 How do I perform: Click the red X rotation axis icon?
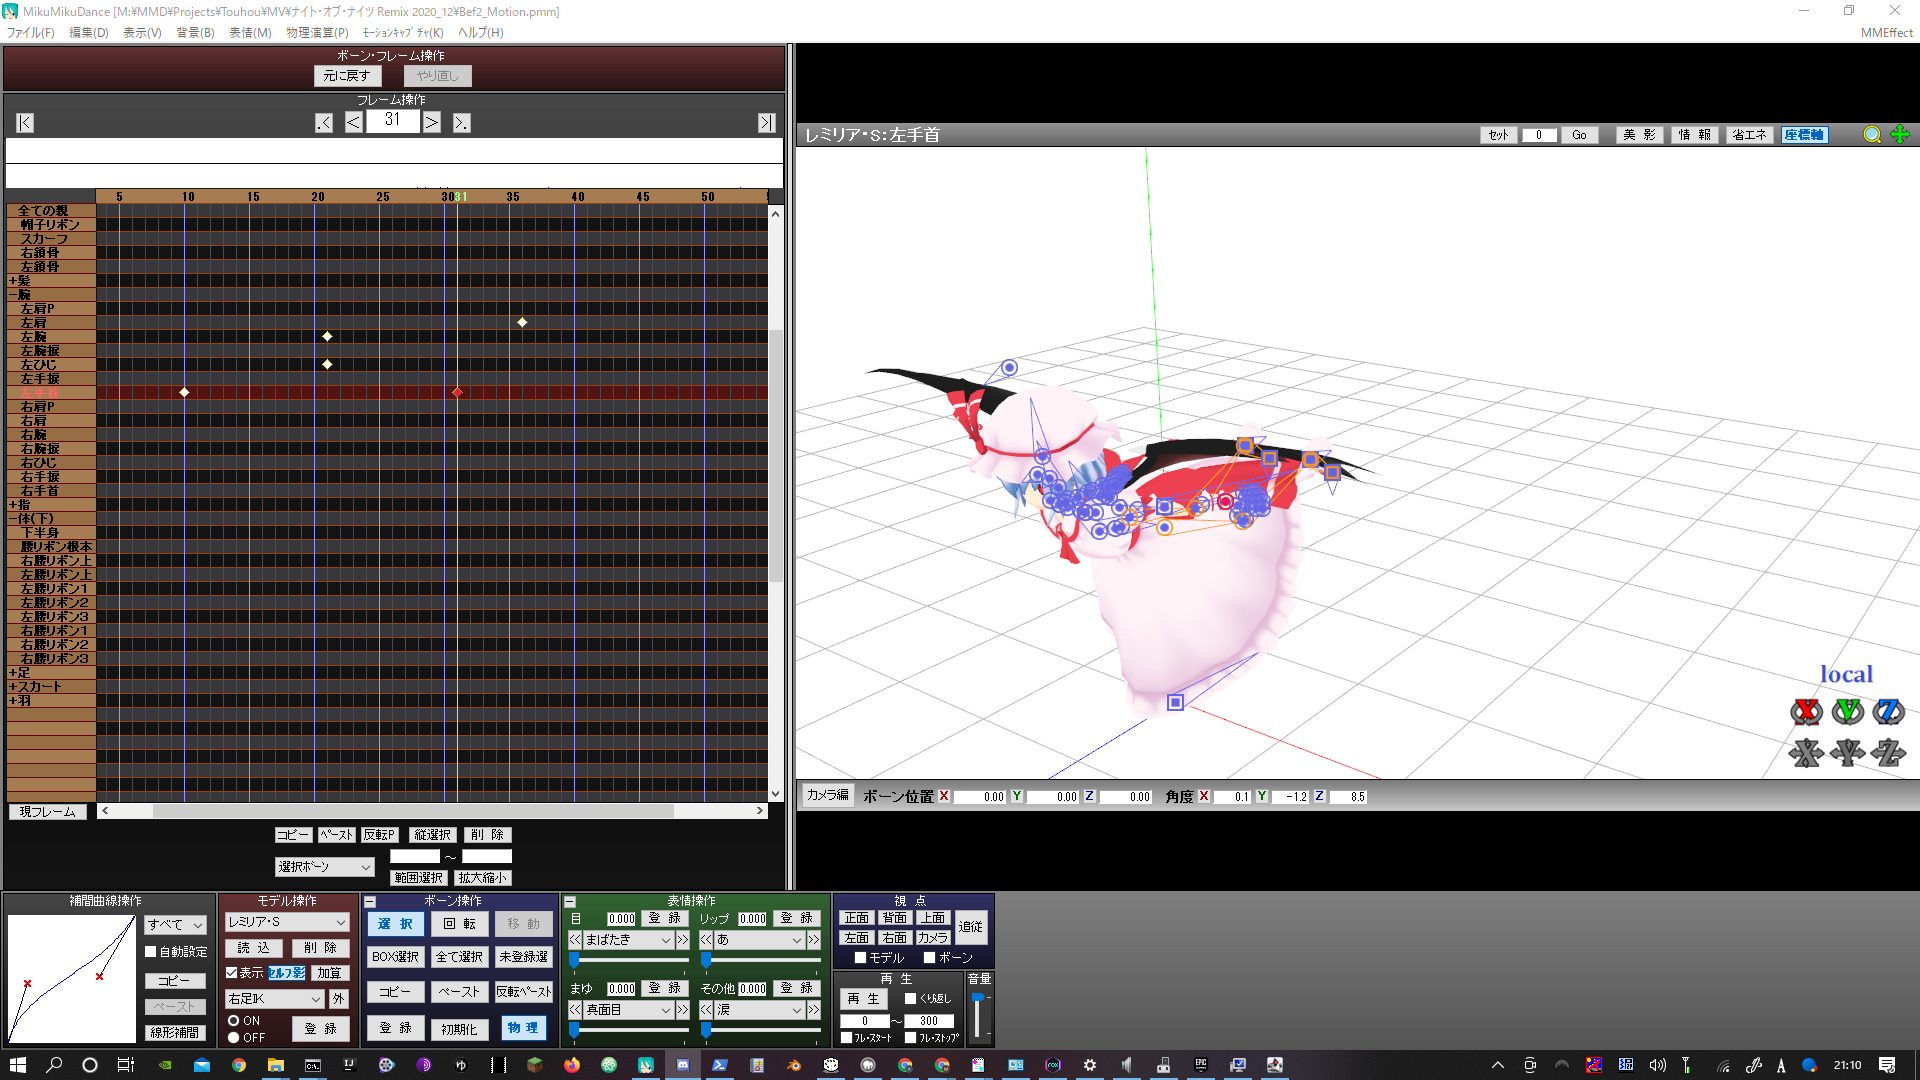(1806, 712)
